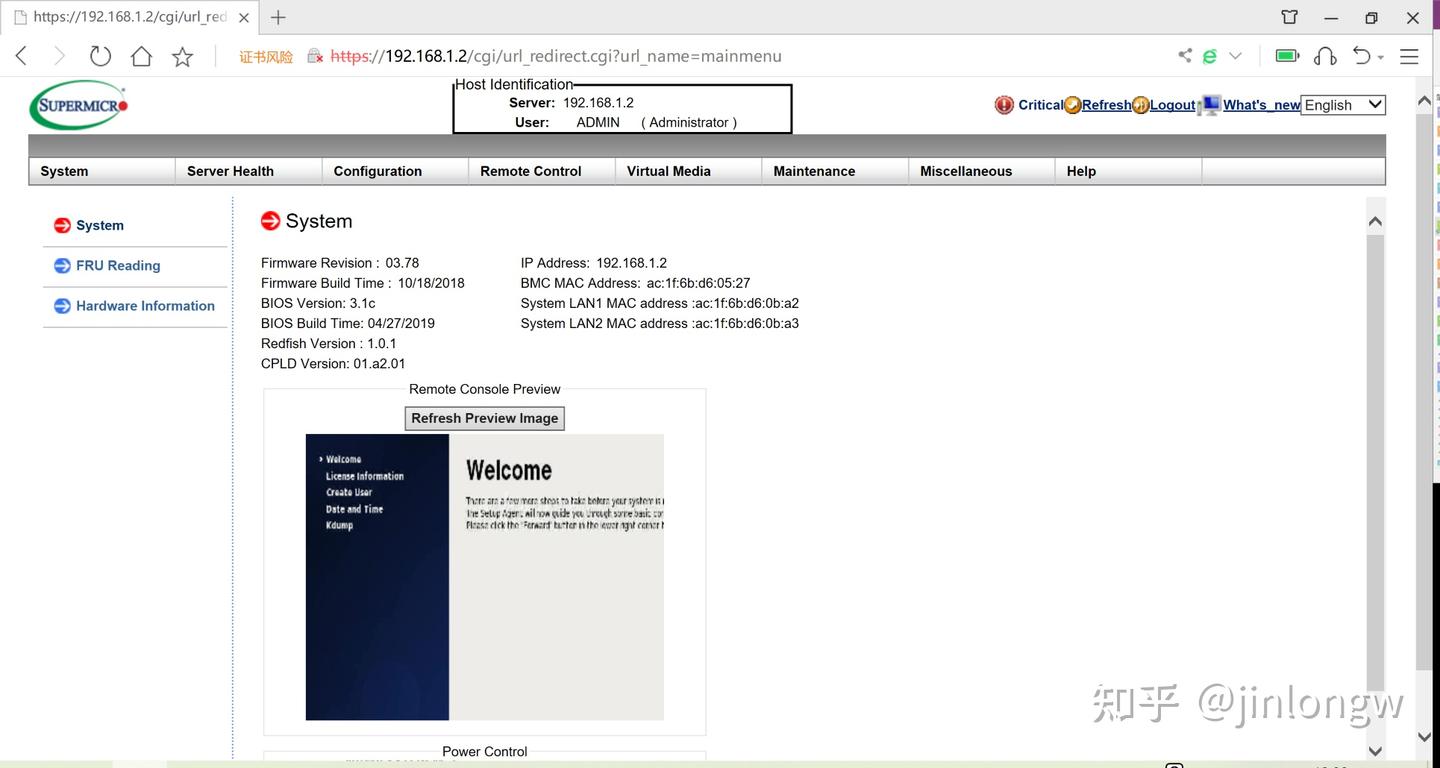Image resolution: width=1440 pixels, height=768 pixels.
Task: Click the outer page scrollbar up arrow
Action: 1425,101
